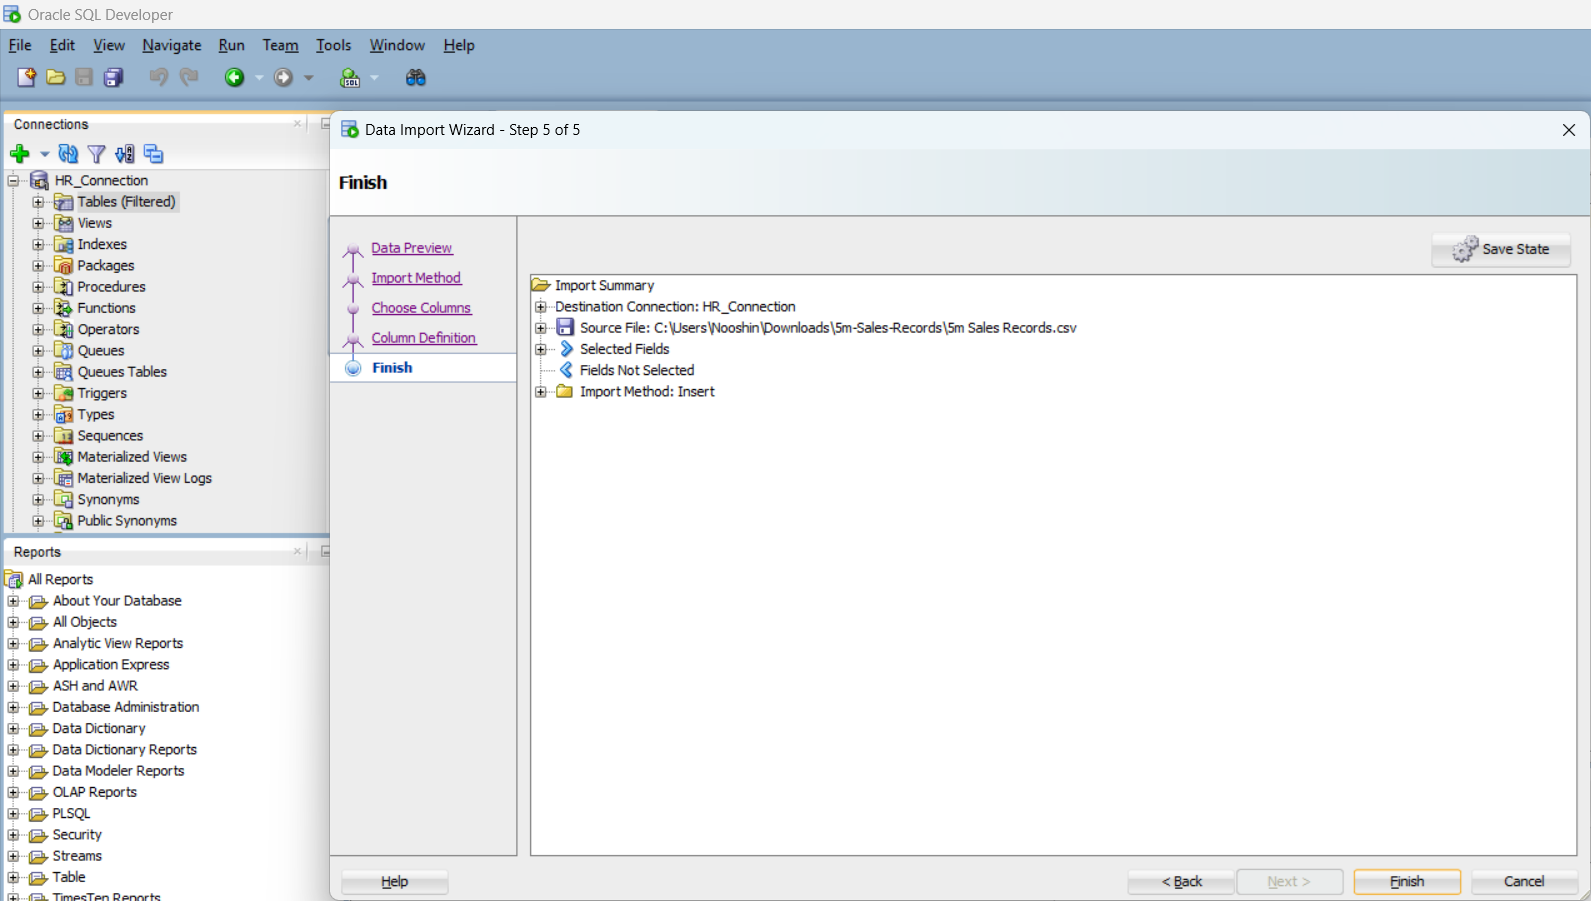Click the green plus New Connection icon
This screenshot has width=1591, height=901.
[19, 154]
